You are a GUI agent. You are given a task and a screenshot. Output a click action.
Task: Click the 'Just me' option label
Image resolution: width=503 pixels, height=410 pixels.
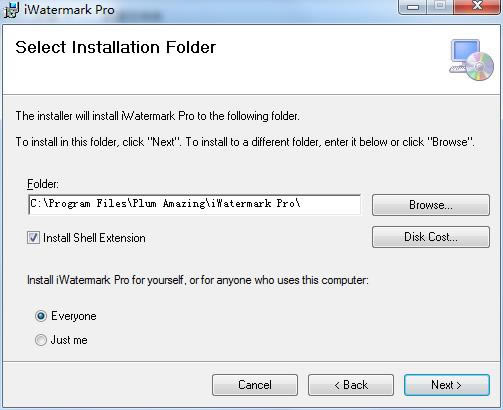point(69,340)
